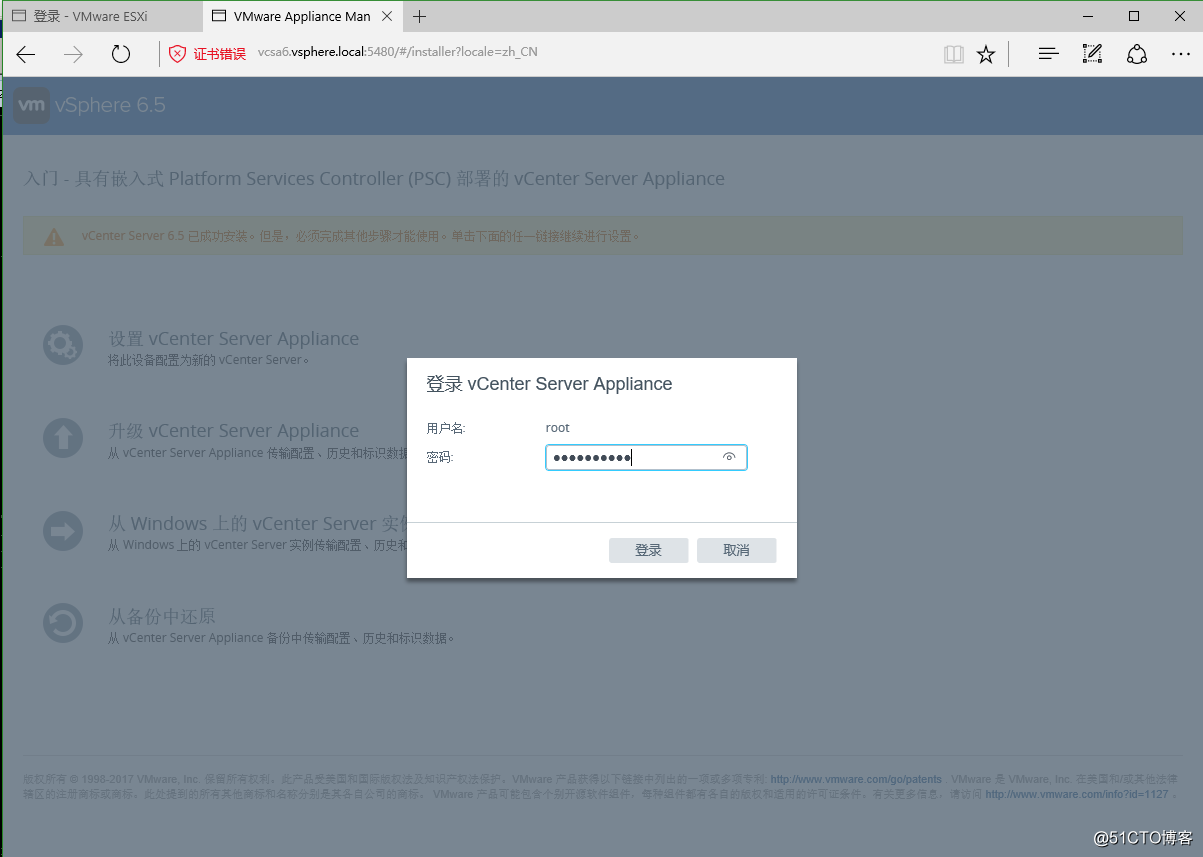Click the Restore from backup circular icon
The height and width of the screenshot is (857, 1203).
tap(63, 623)
